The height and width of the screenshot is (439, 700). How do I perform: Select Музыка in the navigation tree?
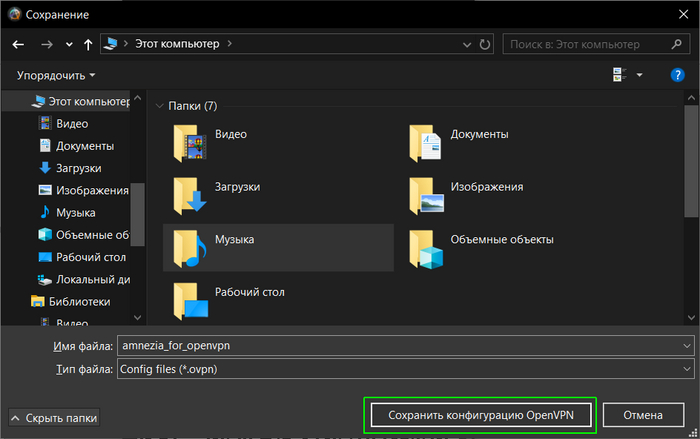[75, 212]
